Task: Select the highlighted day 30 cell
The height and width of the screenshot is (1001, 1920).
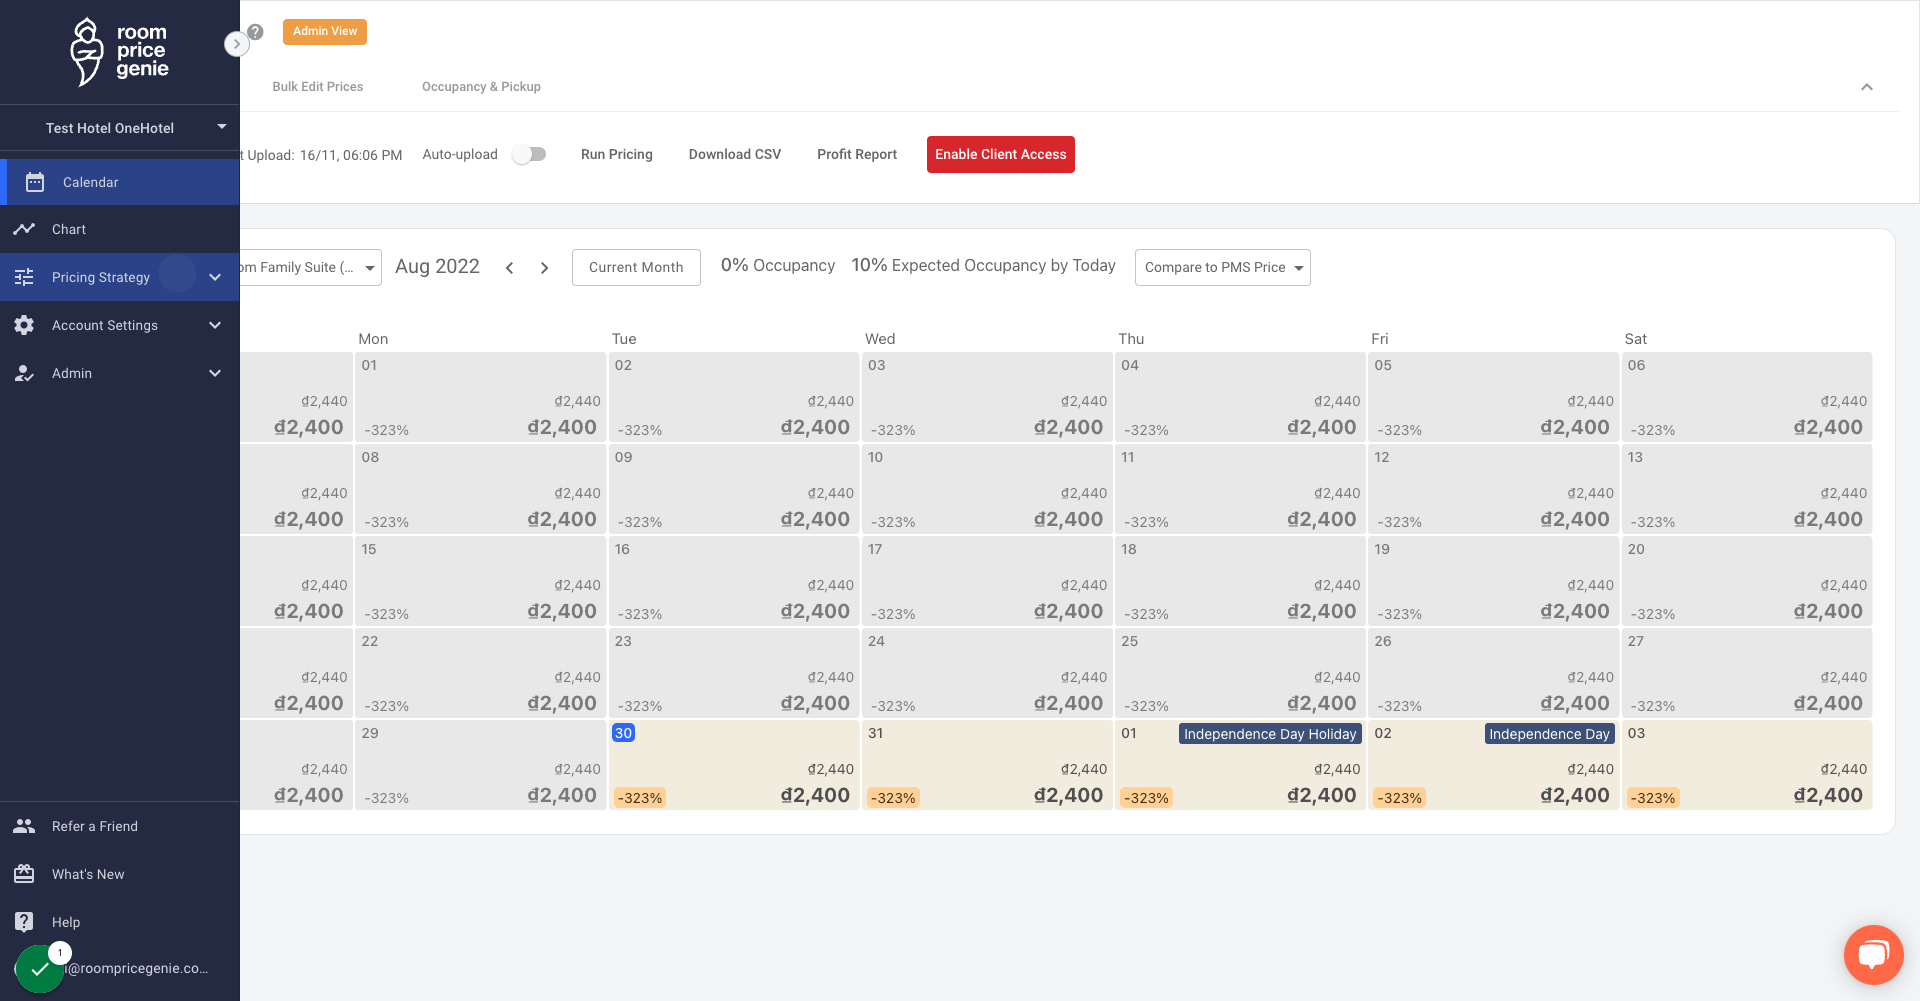Action: click(x=734, y=765)
